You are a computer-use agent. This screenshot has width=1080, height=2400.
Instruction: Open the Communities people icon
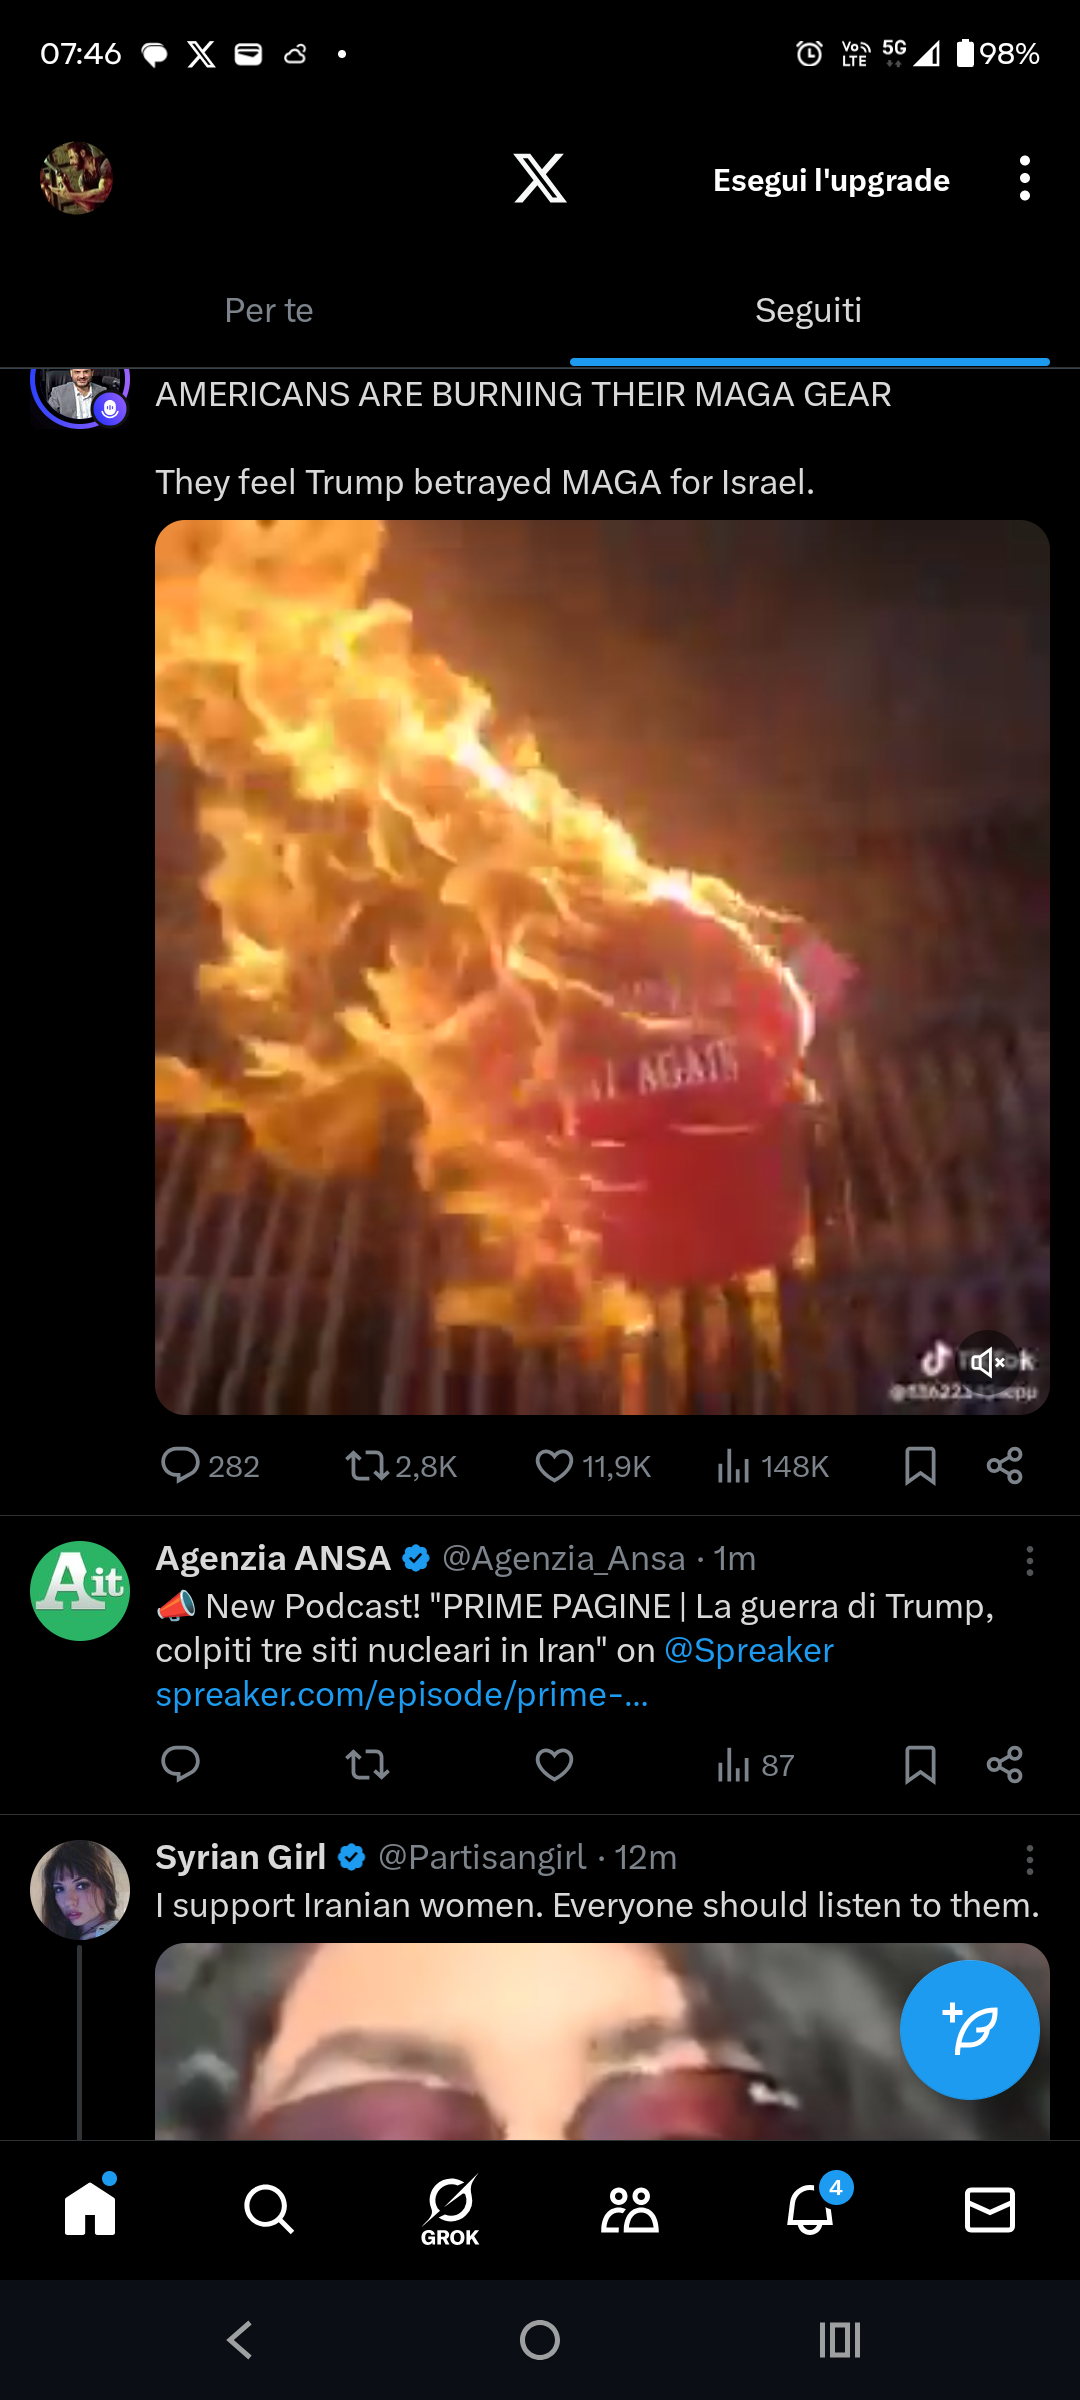(x=629, y=2210)
